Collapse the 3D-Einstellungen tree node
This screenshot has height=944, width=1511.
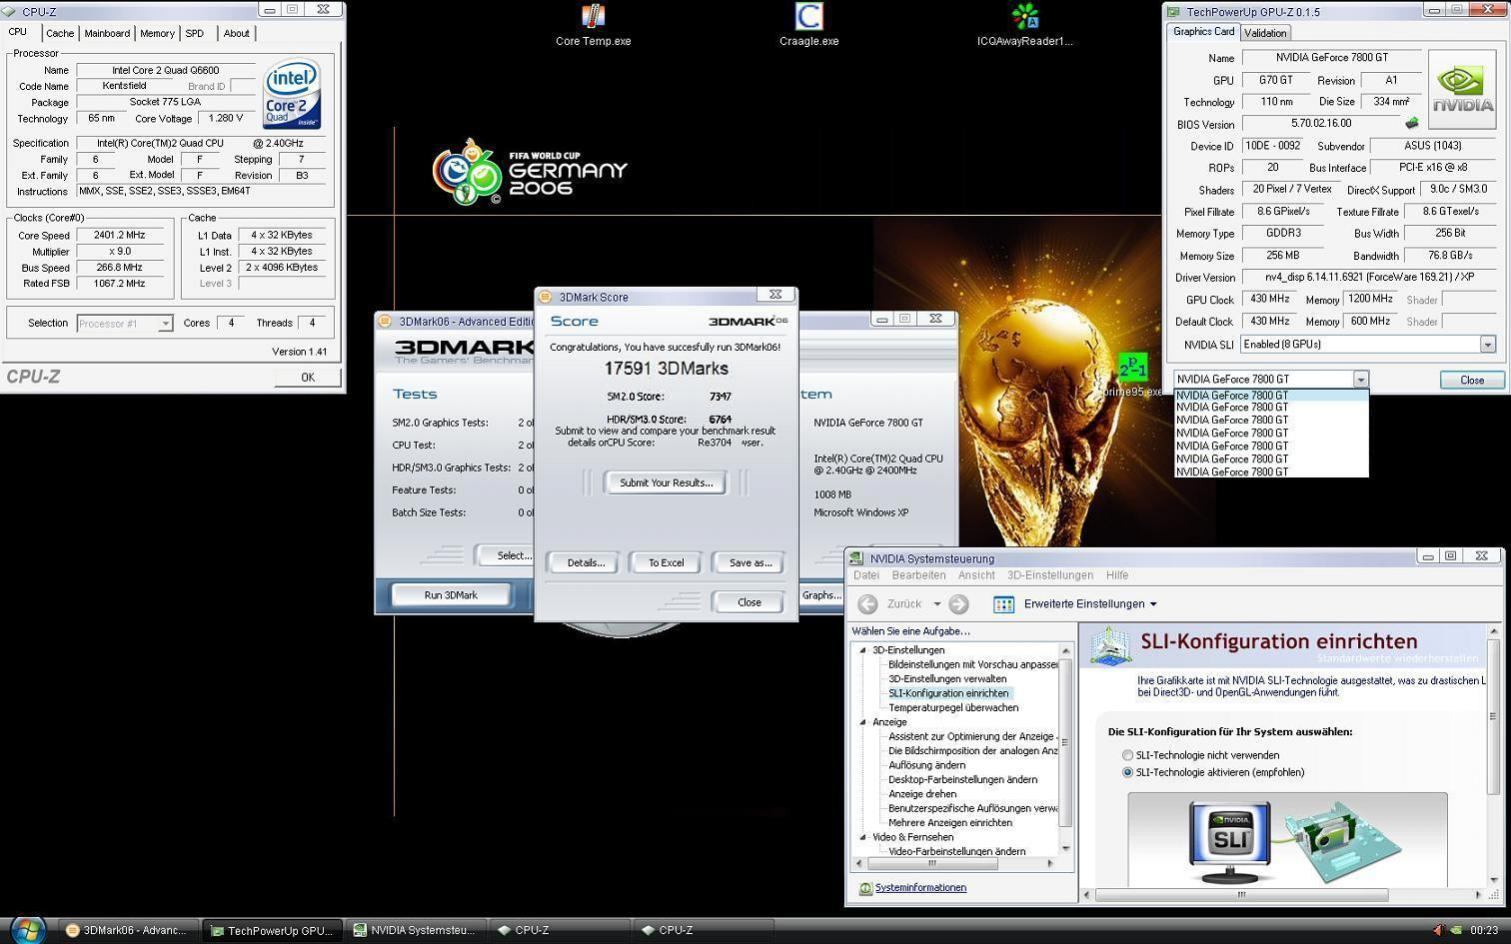point(863,651)
